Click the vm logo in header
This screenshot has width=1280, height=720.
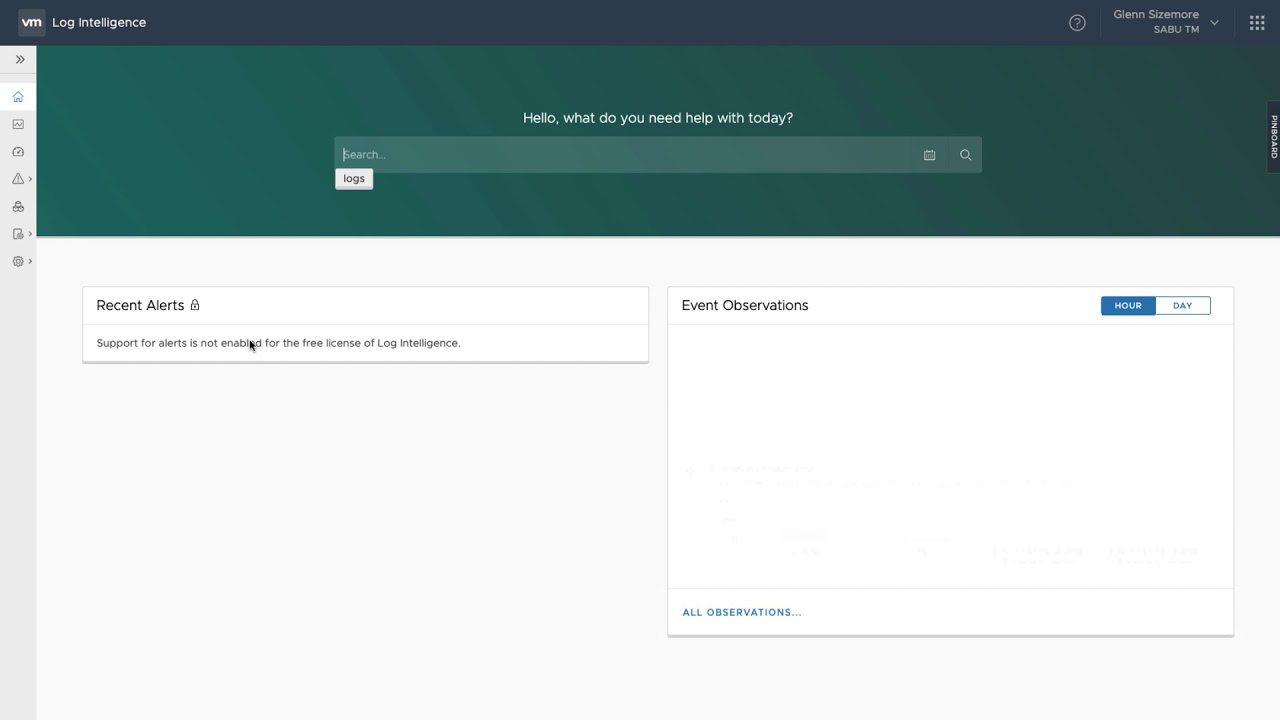[x=31, y=22]
